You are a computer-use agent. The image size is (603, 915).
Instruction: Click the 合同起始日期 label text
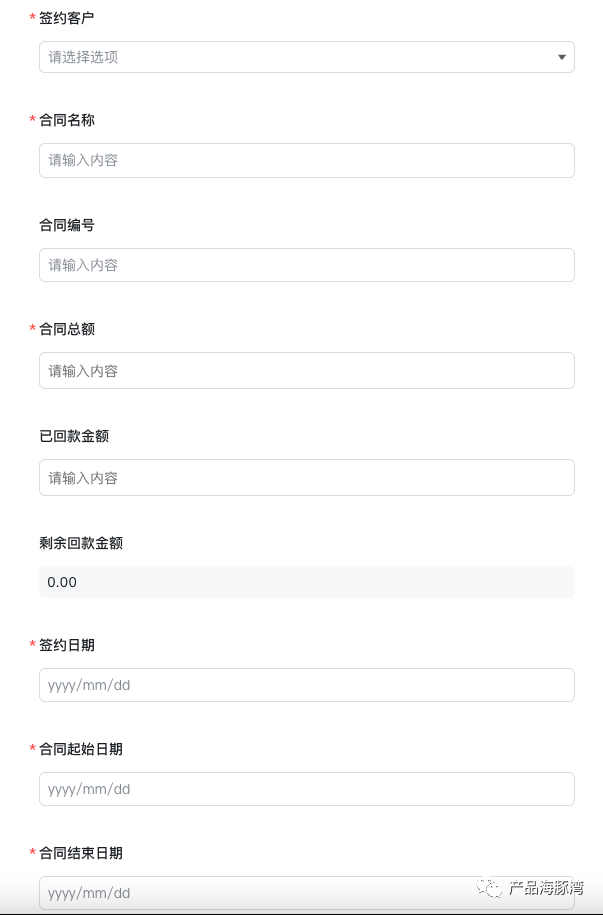pyautogui.click(x=81, y=749)
